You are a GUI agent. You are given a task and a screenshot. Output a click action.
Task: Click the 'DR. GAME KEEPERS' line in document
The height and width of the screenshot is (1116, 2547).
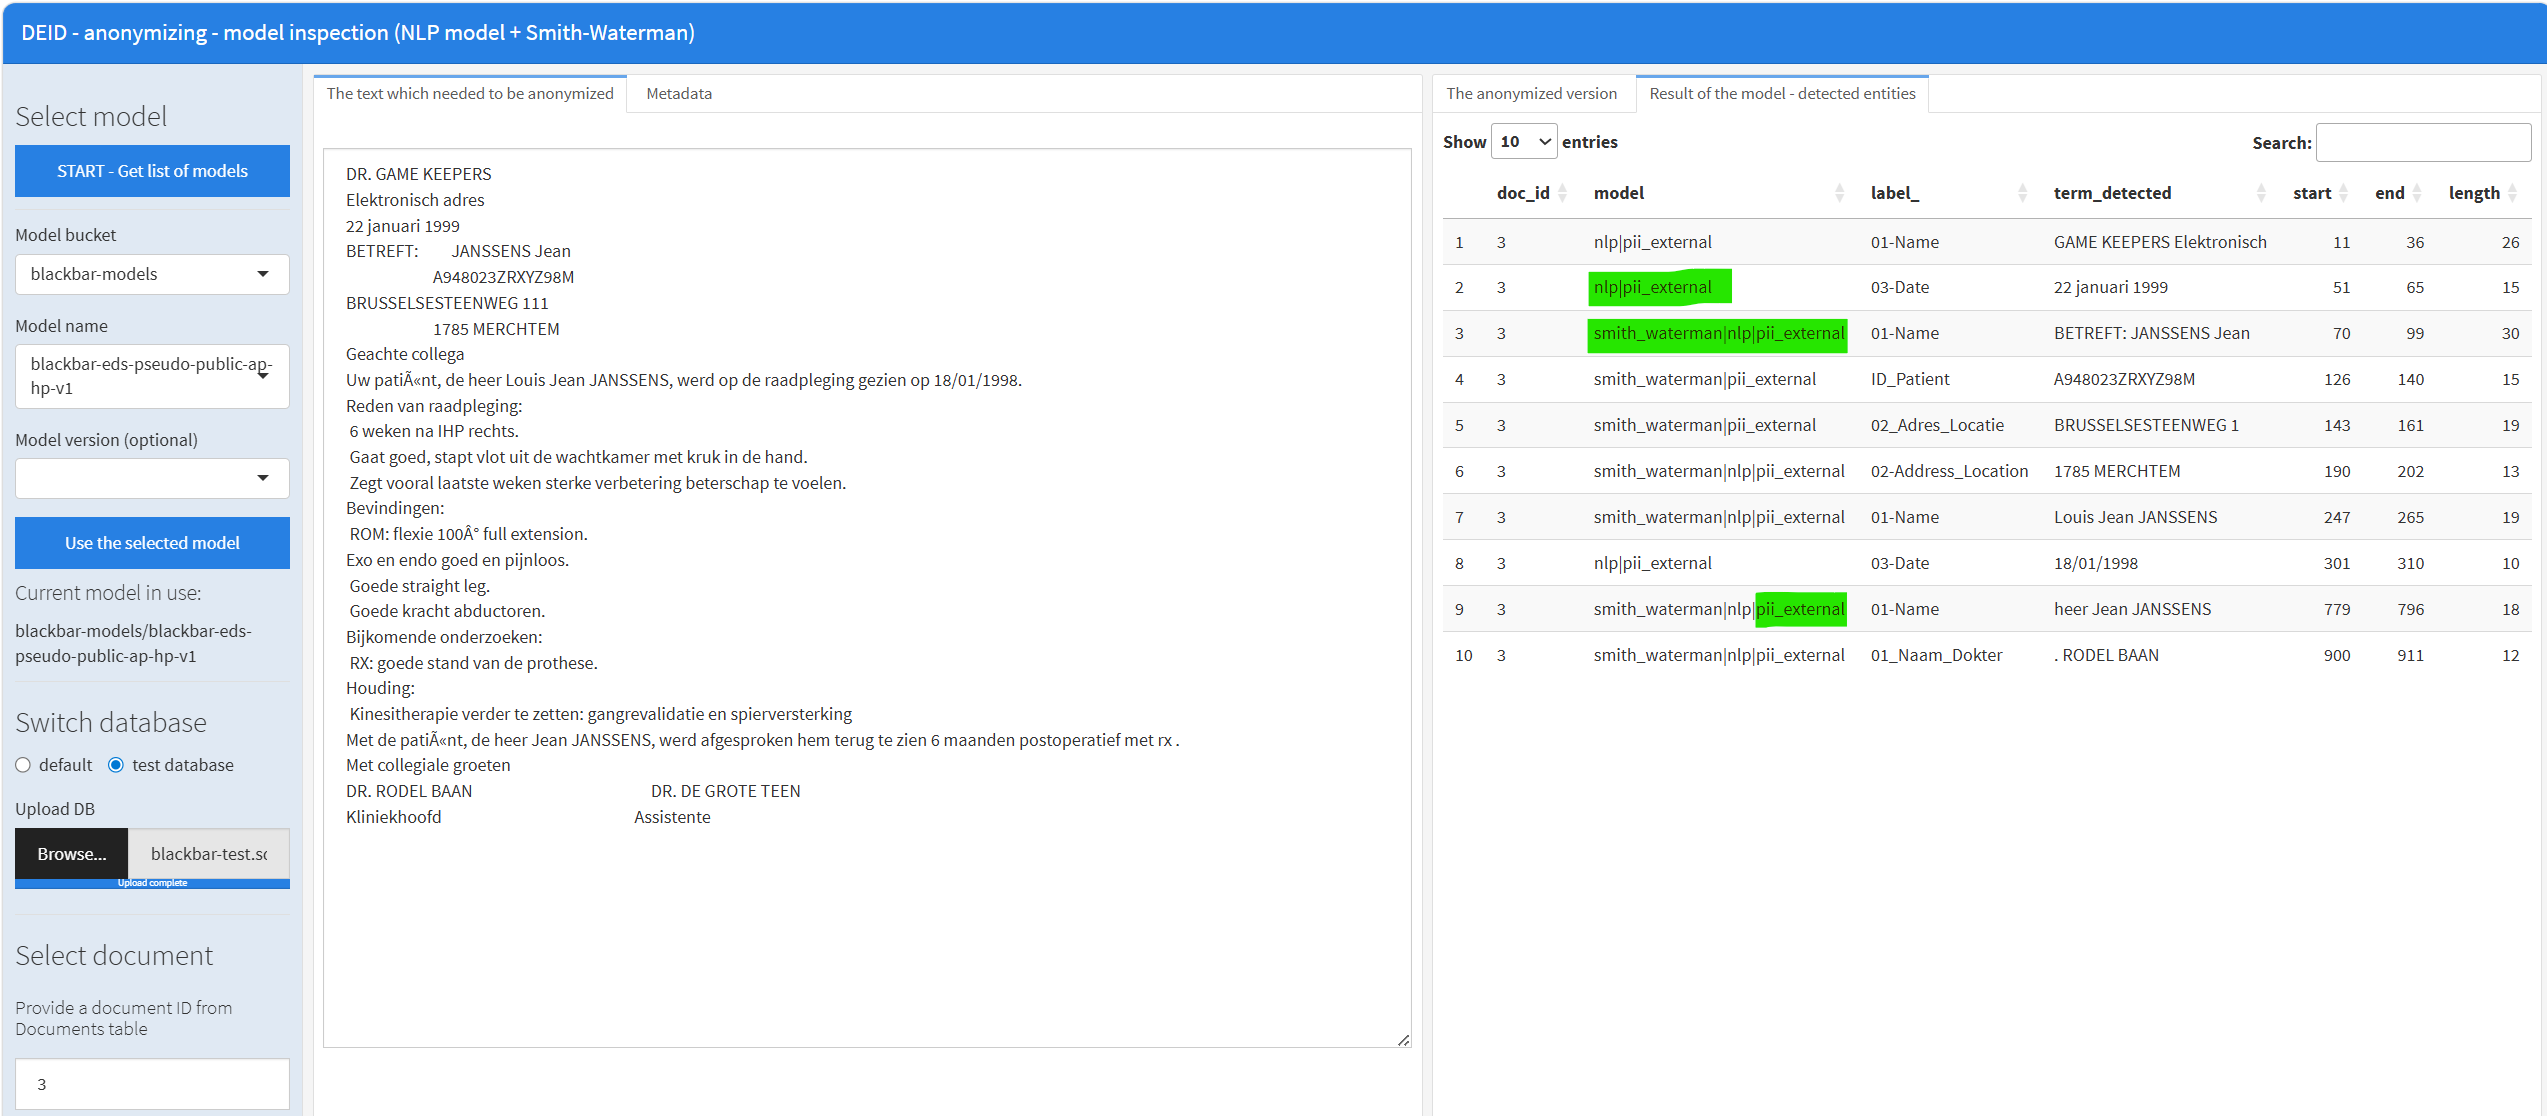point(419,174)
